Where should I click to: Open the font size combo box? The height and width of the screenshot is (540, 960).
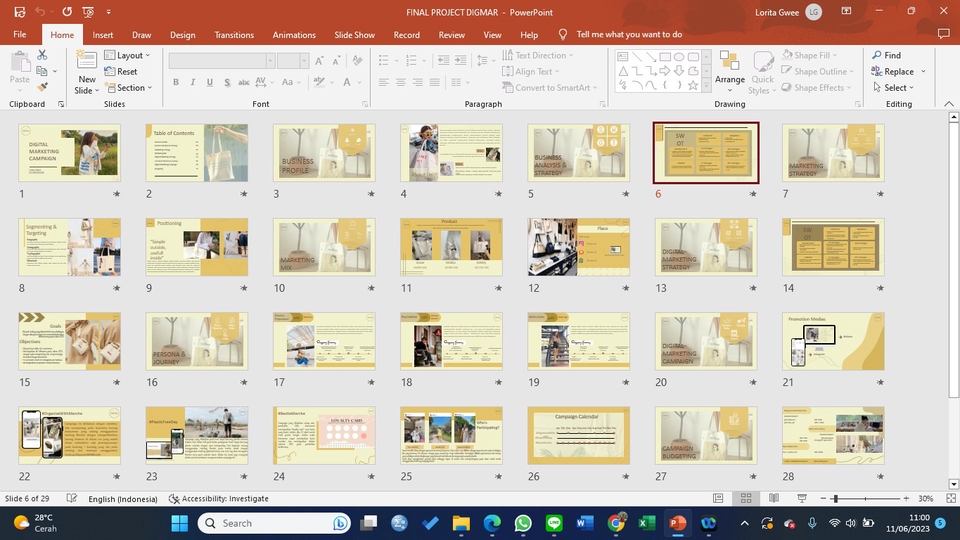[x=293, y=60]
